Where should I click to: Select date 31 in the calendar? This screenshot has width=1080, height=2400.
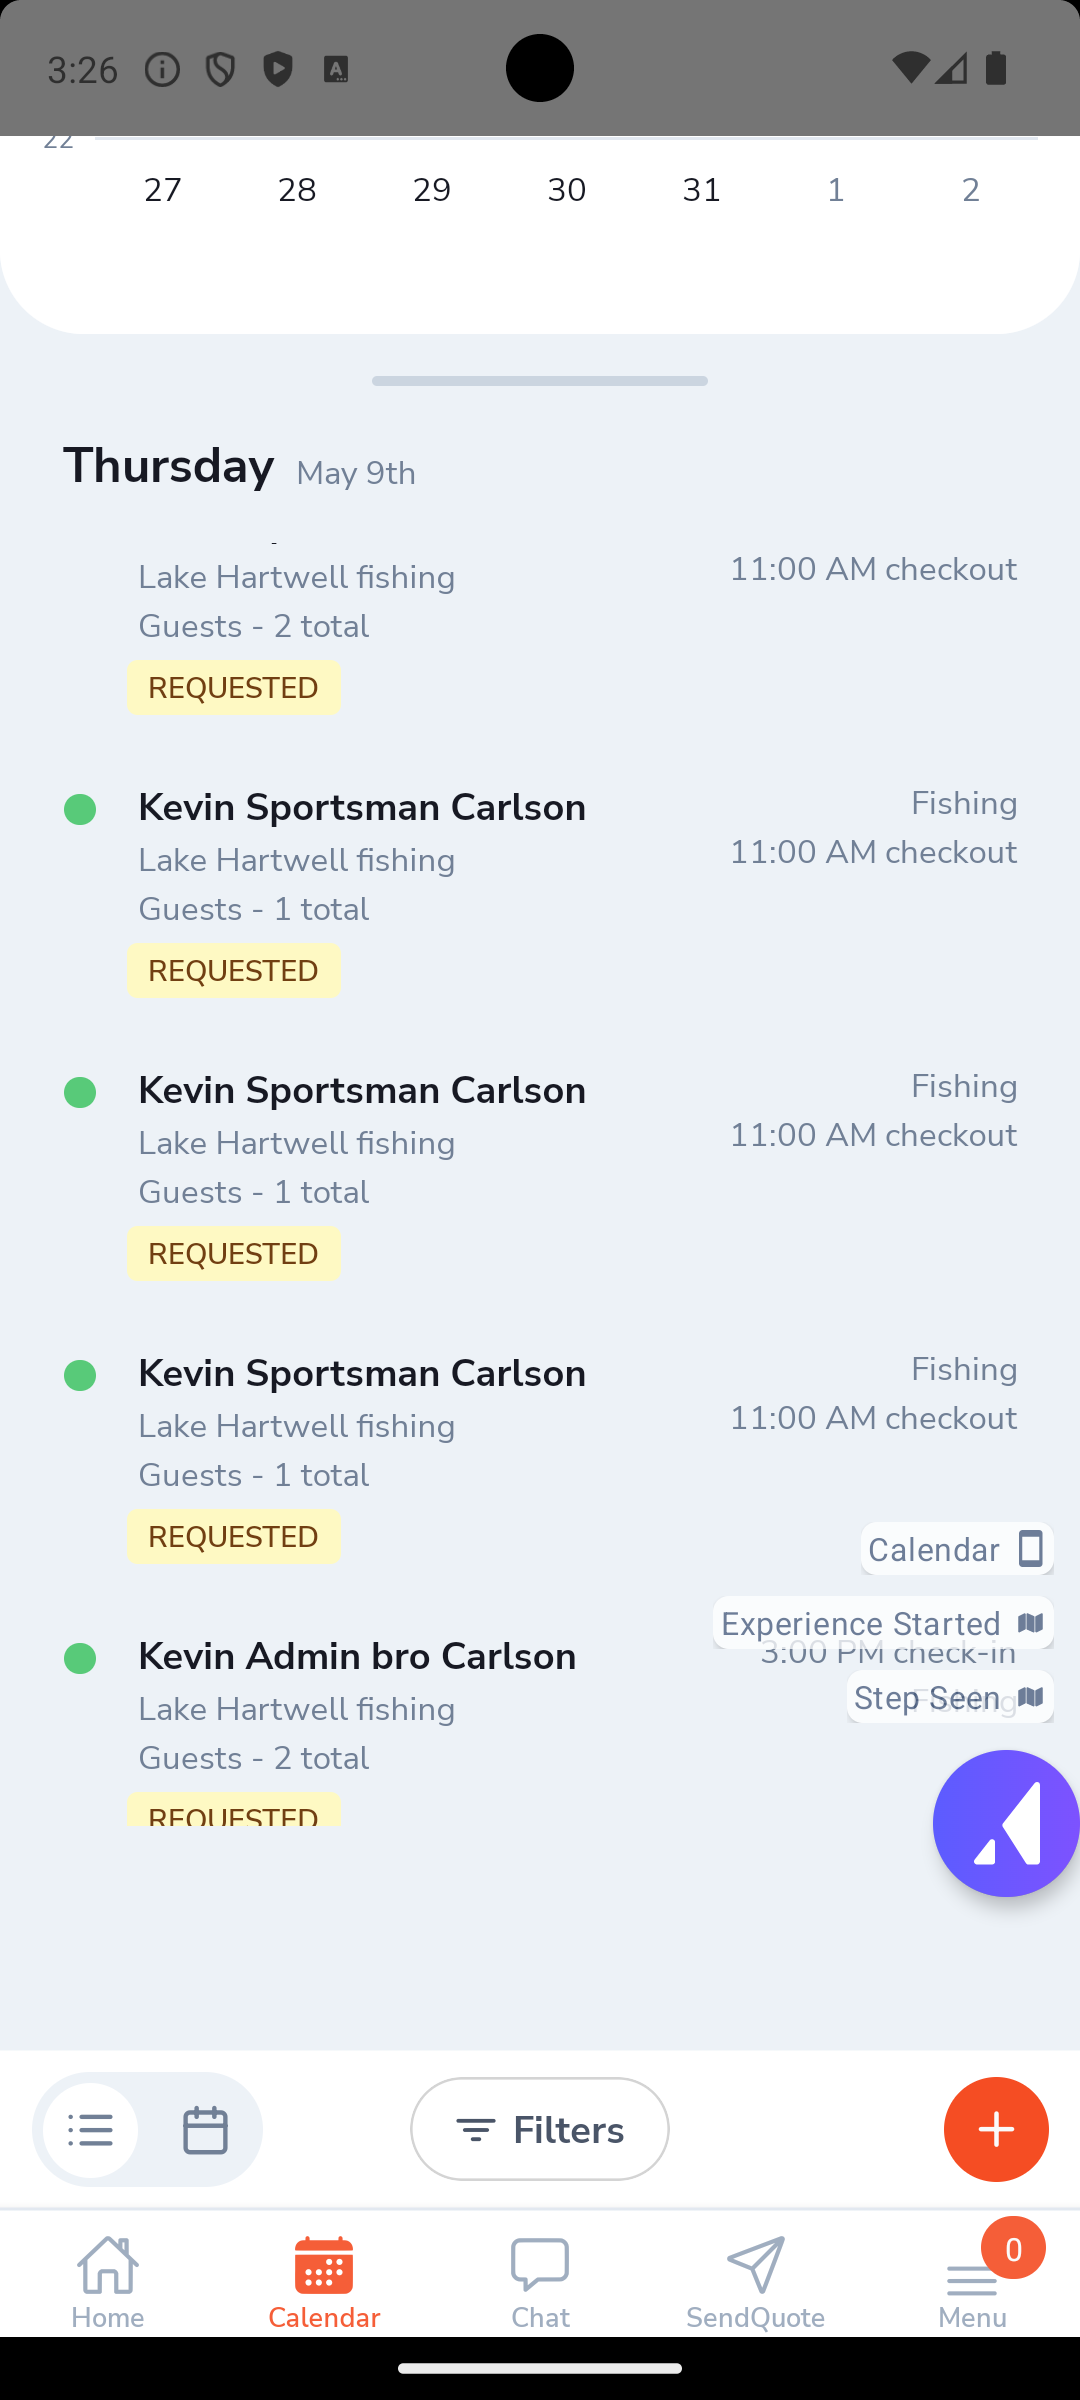click(701, 189)
